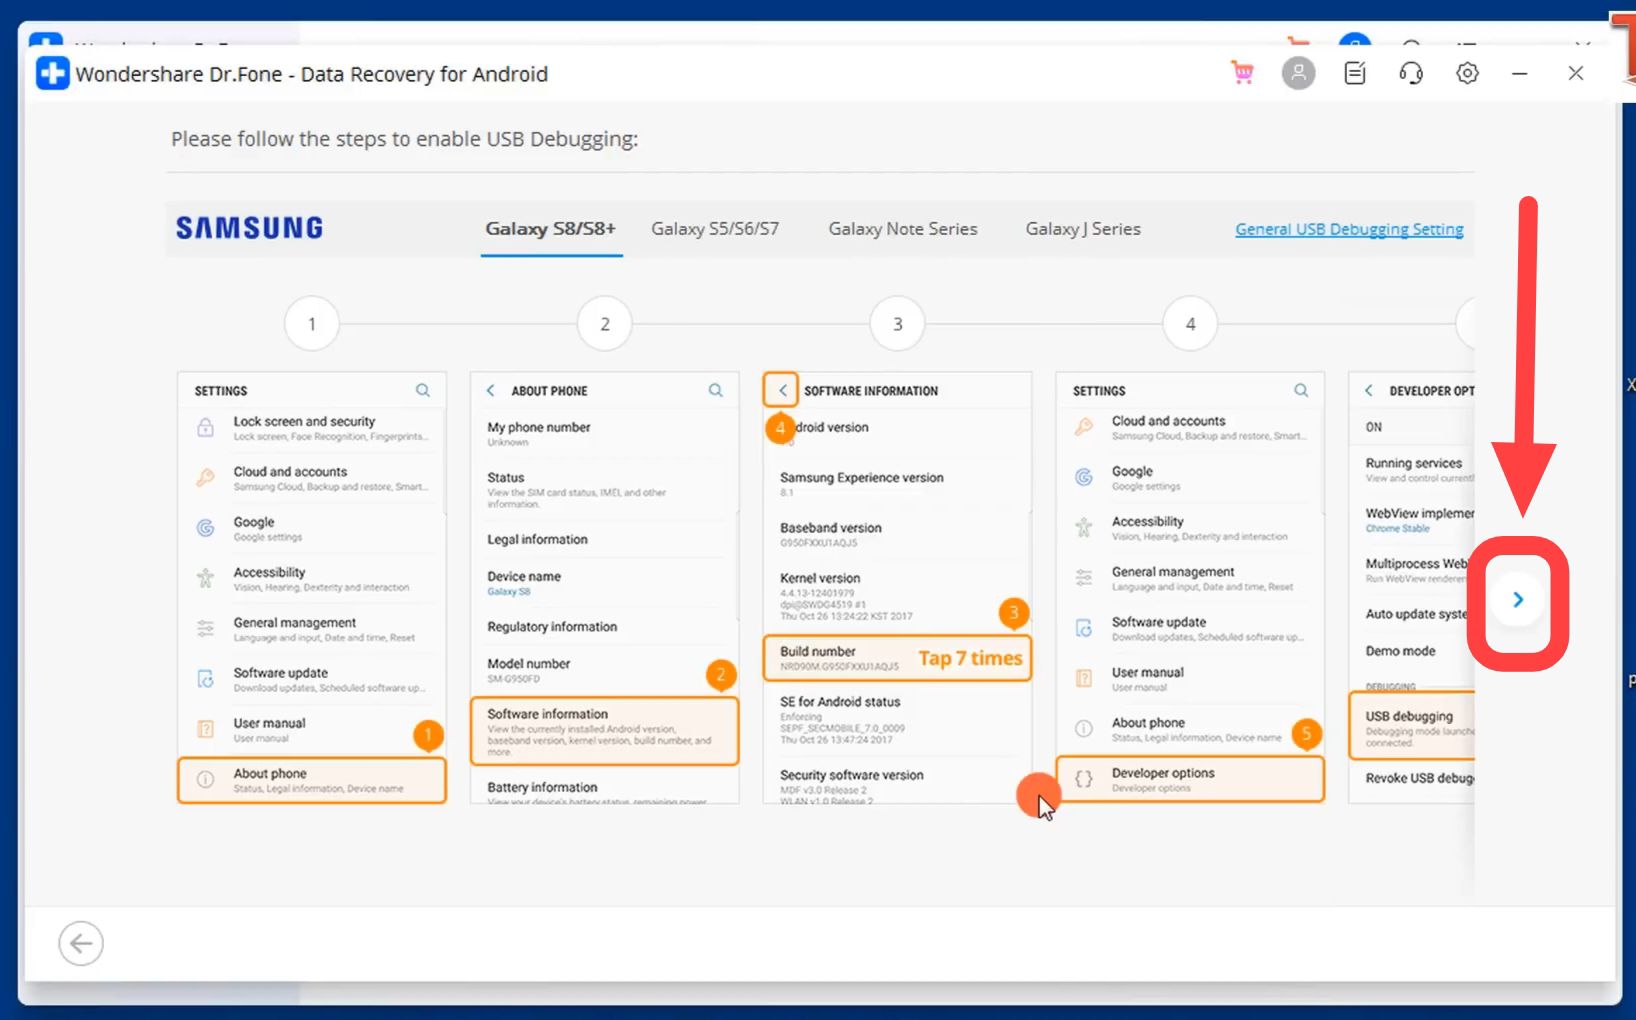This screenshot has width=1636, height=1020.
Task: Click search icon in step 4 Settings screenshot
Action: coord(1301,390)
